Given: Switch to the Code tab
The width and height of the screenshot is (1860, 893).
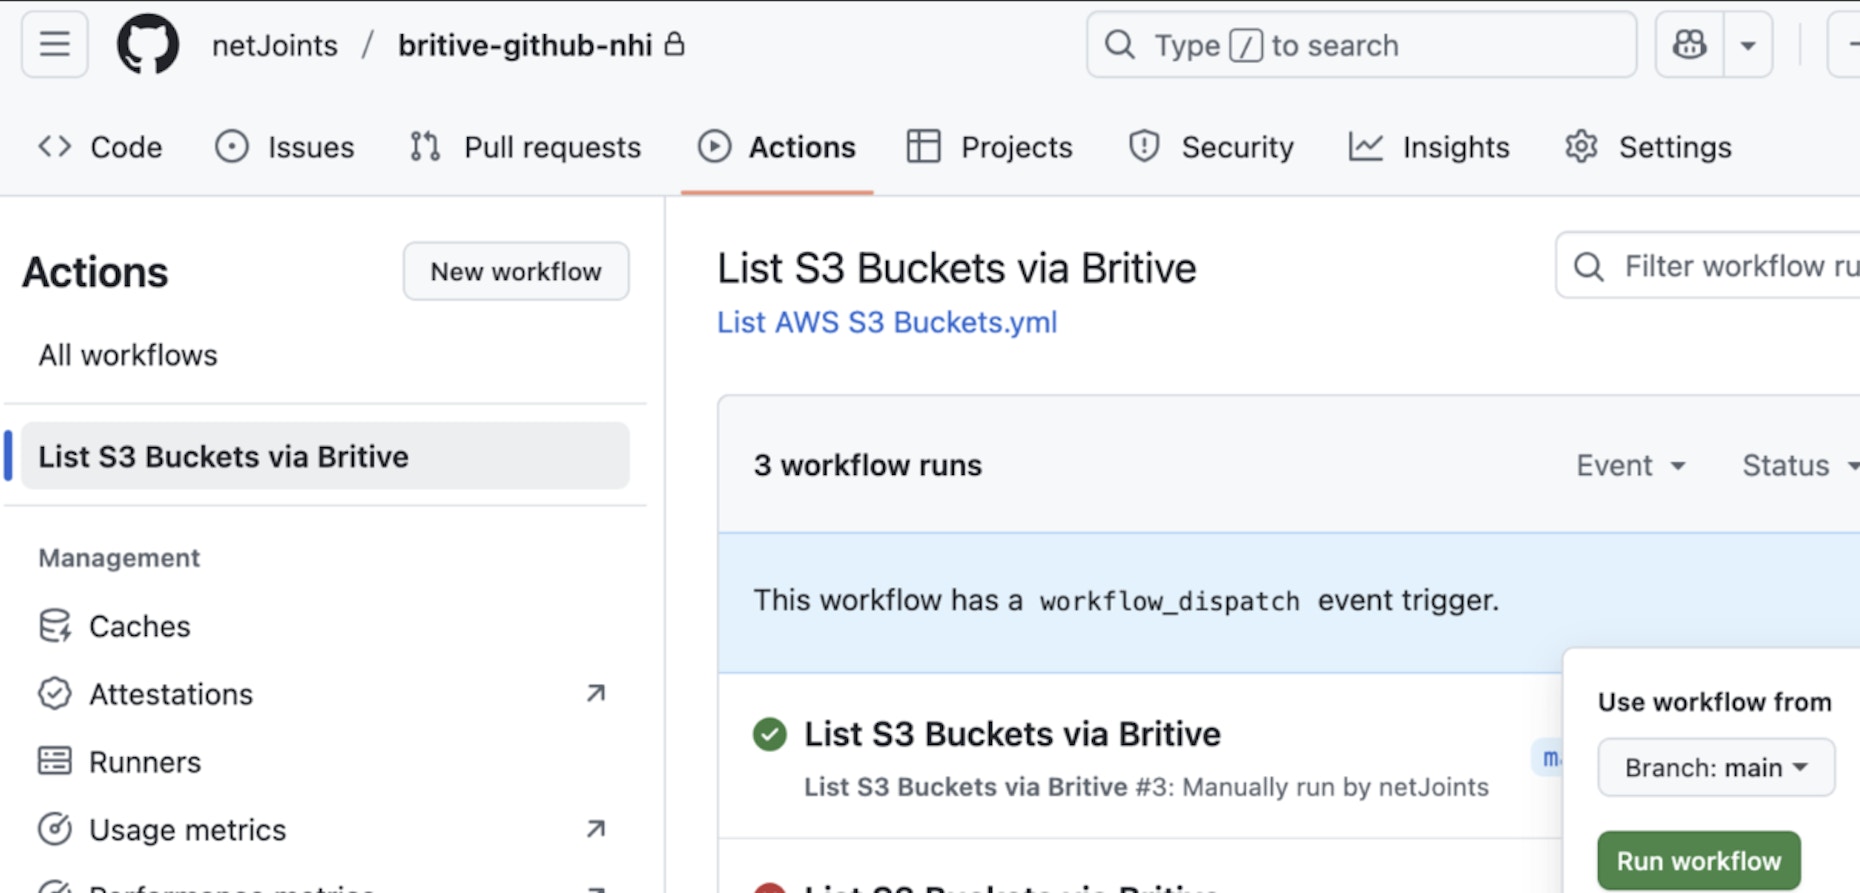Looking at the screenshot, I should [x=100, y=147].
